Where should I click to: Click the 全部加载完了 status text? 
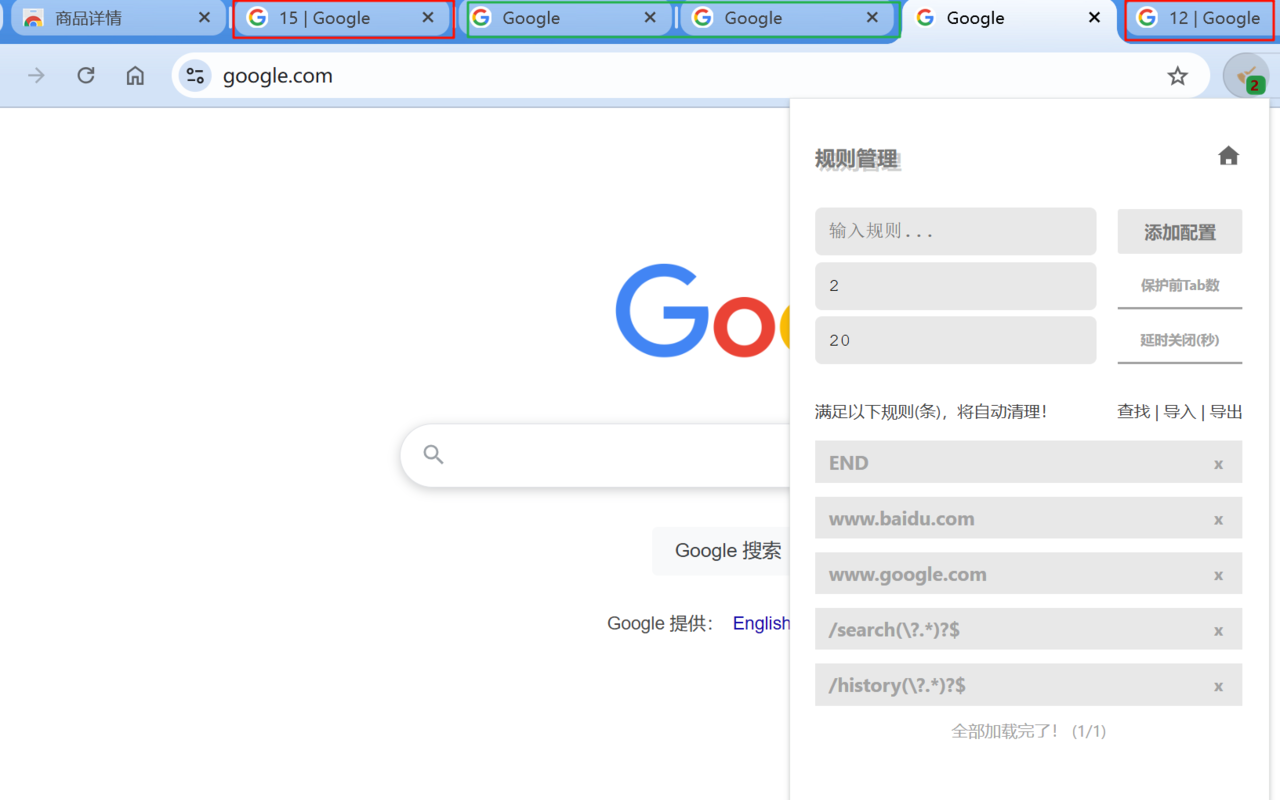pyautogui.click(x=1029, y=732)
